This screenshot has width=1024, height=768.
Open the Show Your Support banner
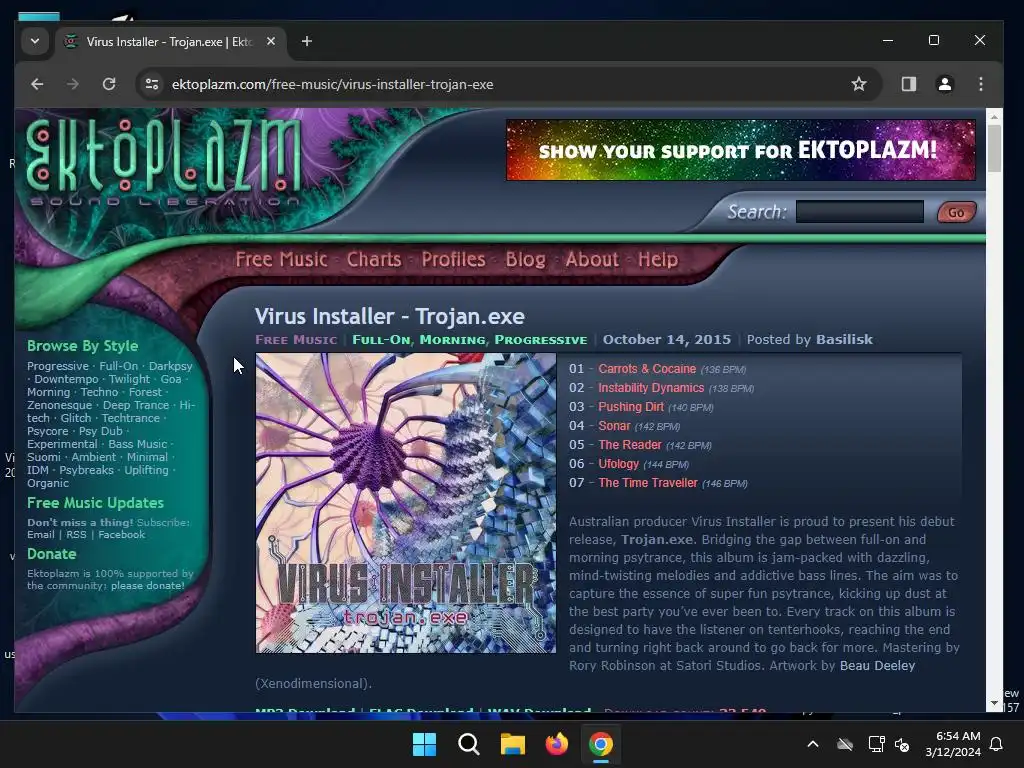(x=741, y=150)
